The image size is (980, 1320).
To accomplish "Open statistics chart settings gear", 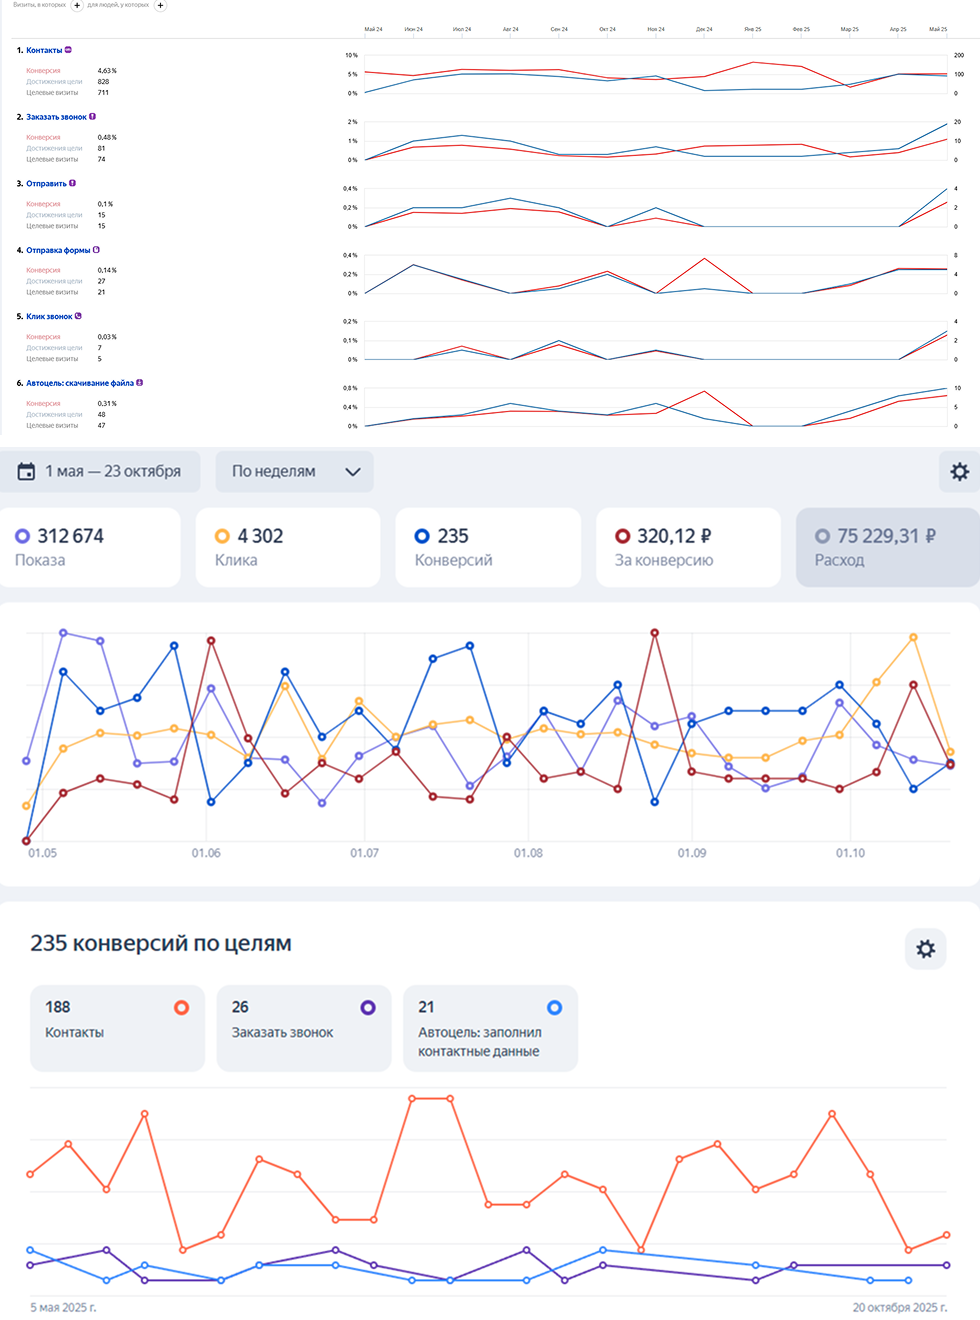I will (x=959, y=472).
